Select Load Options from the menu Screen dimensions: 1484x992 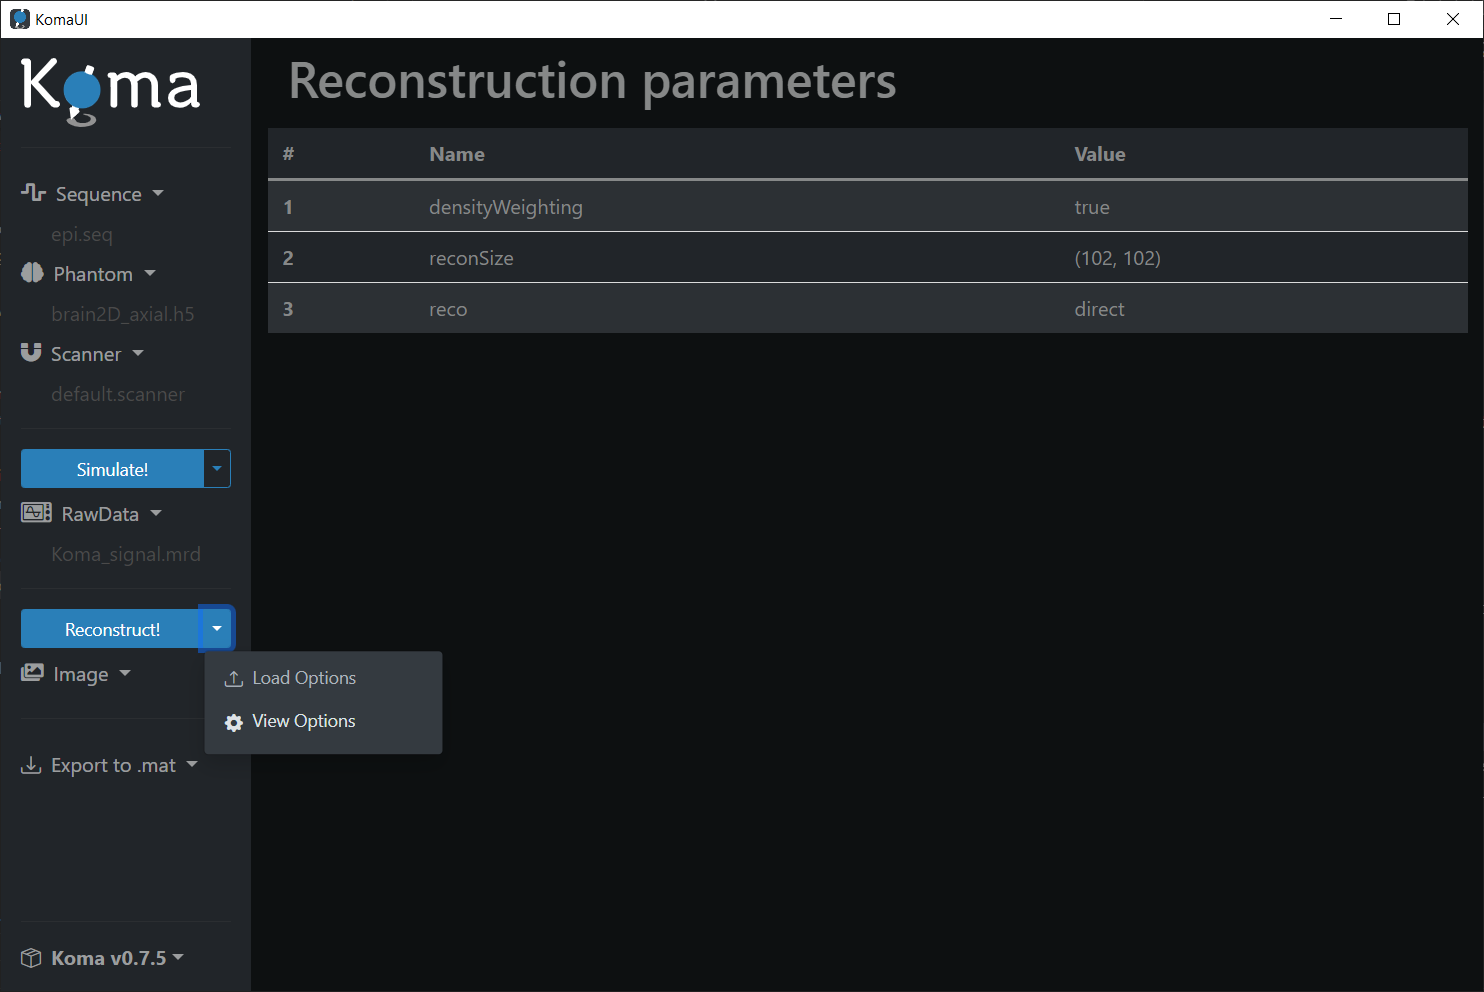[304, 678]
